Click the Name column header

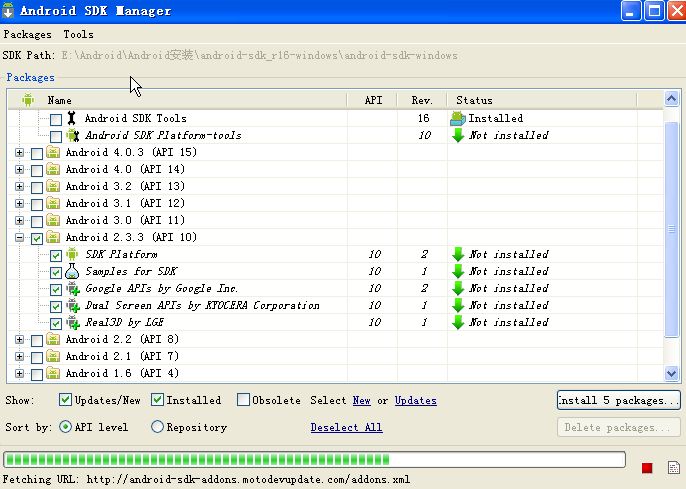(177, 100)
